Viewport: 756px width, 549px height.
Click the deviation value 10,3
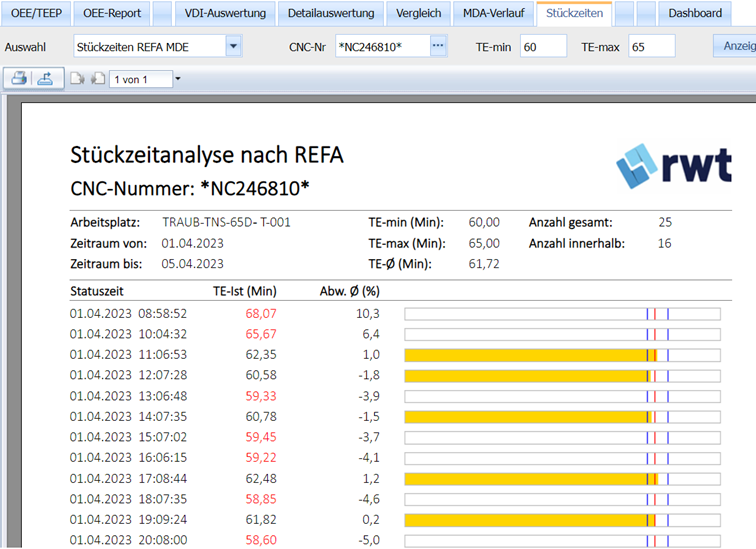tap(368, 314)
